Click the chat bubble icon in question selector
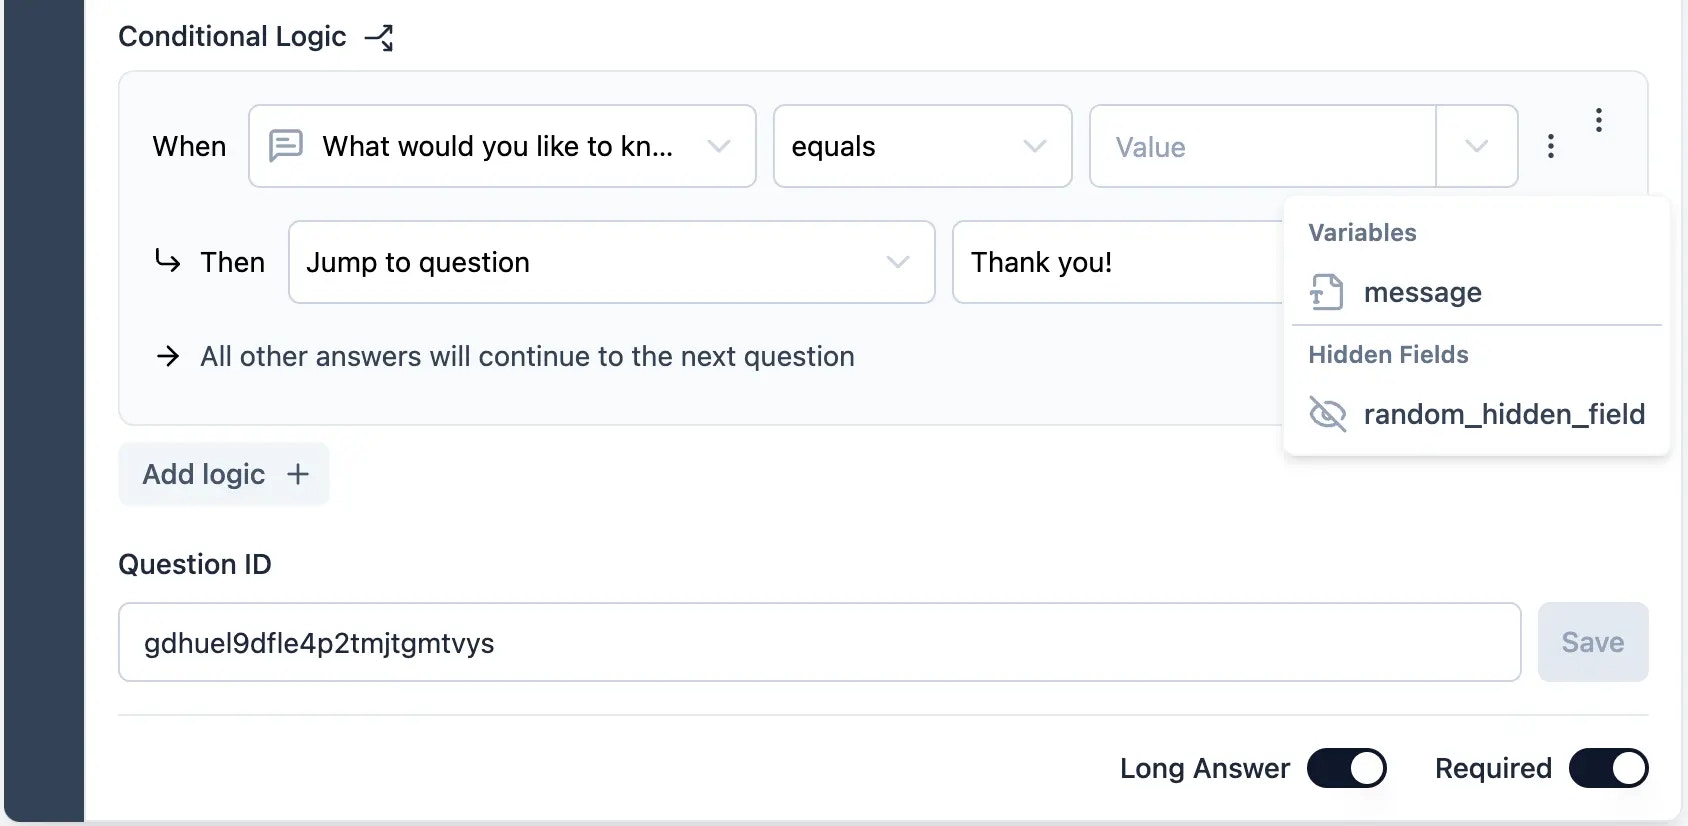Screen dimensions: 1688x826 coord(285,146)
